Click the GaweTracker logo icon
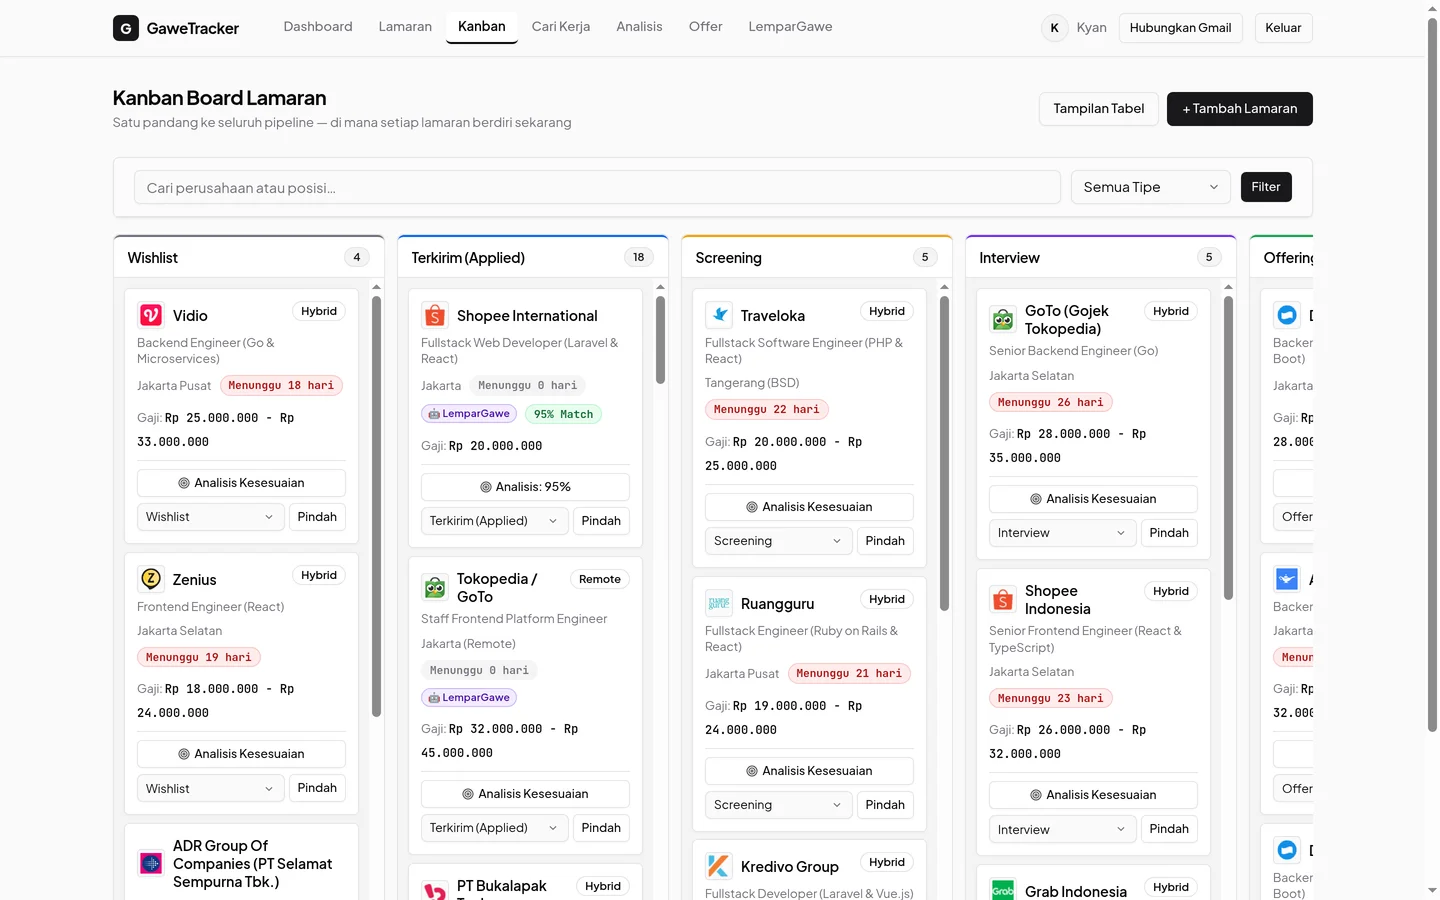Image resolution: width=1440 pixels, height=900 pixels. tap(126, 28)
